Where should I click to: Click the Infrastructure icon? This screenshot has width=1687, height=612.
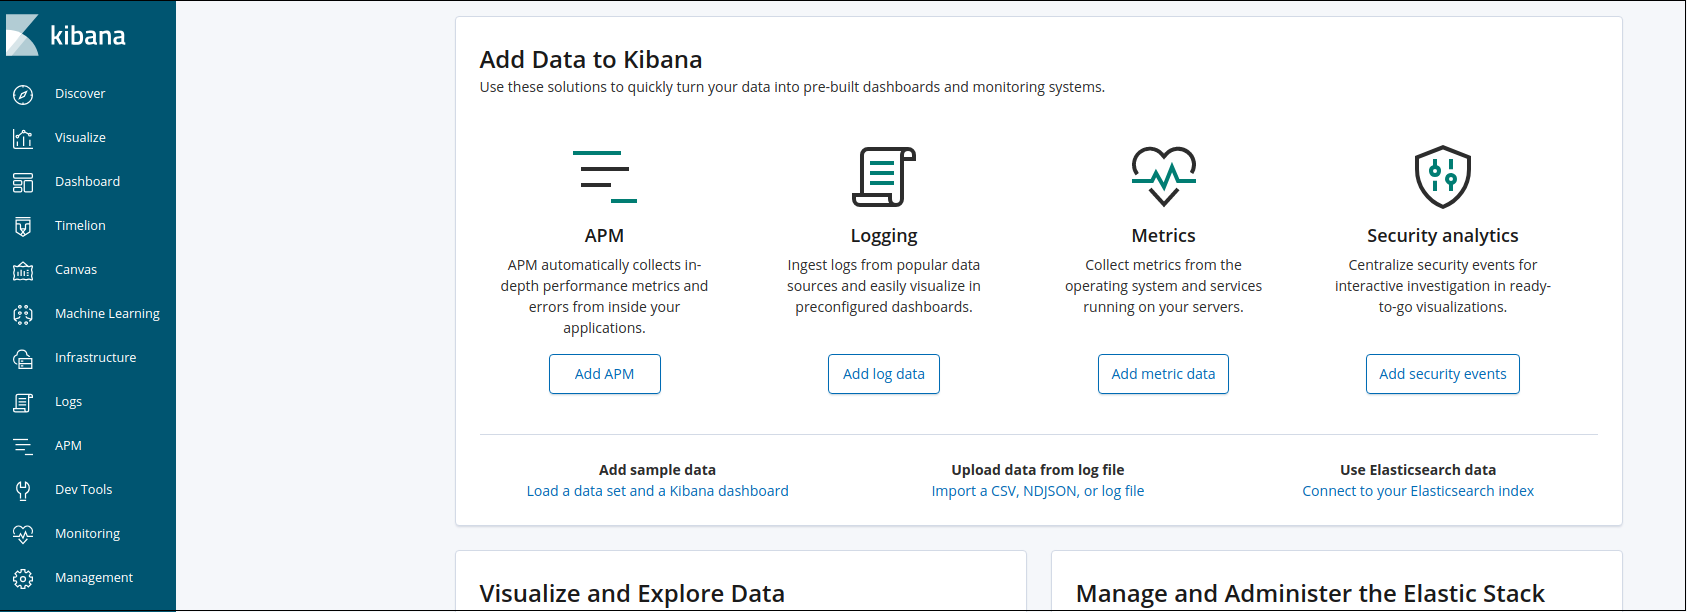click(x=23, y=358)
